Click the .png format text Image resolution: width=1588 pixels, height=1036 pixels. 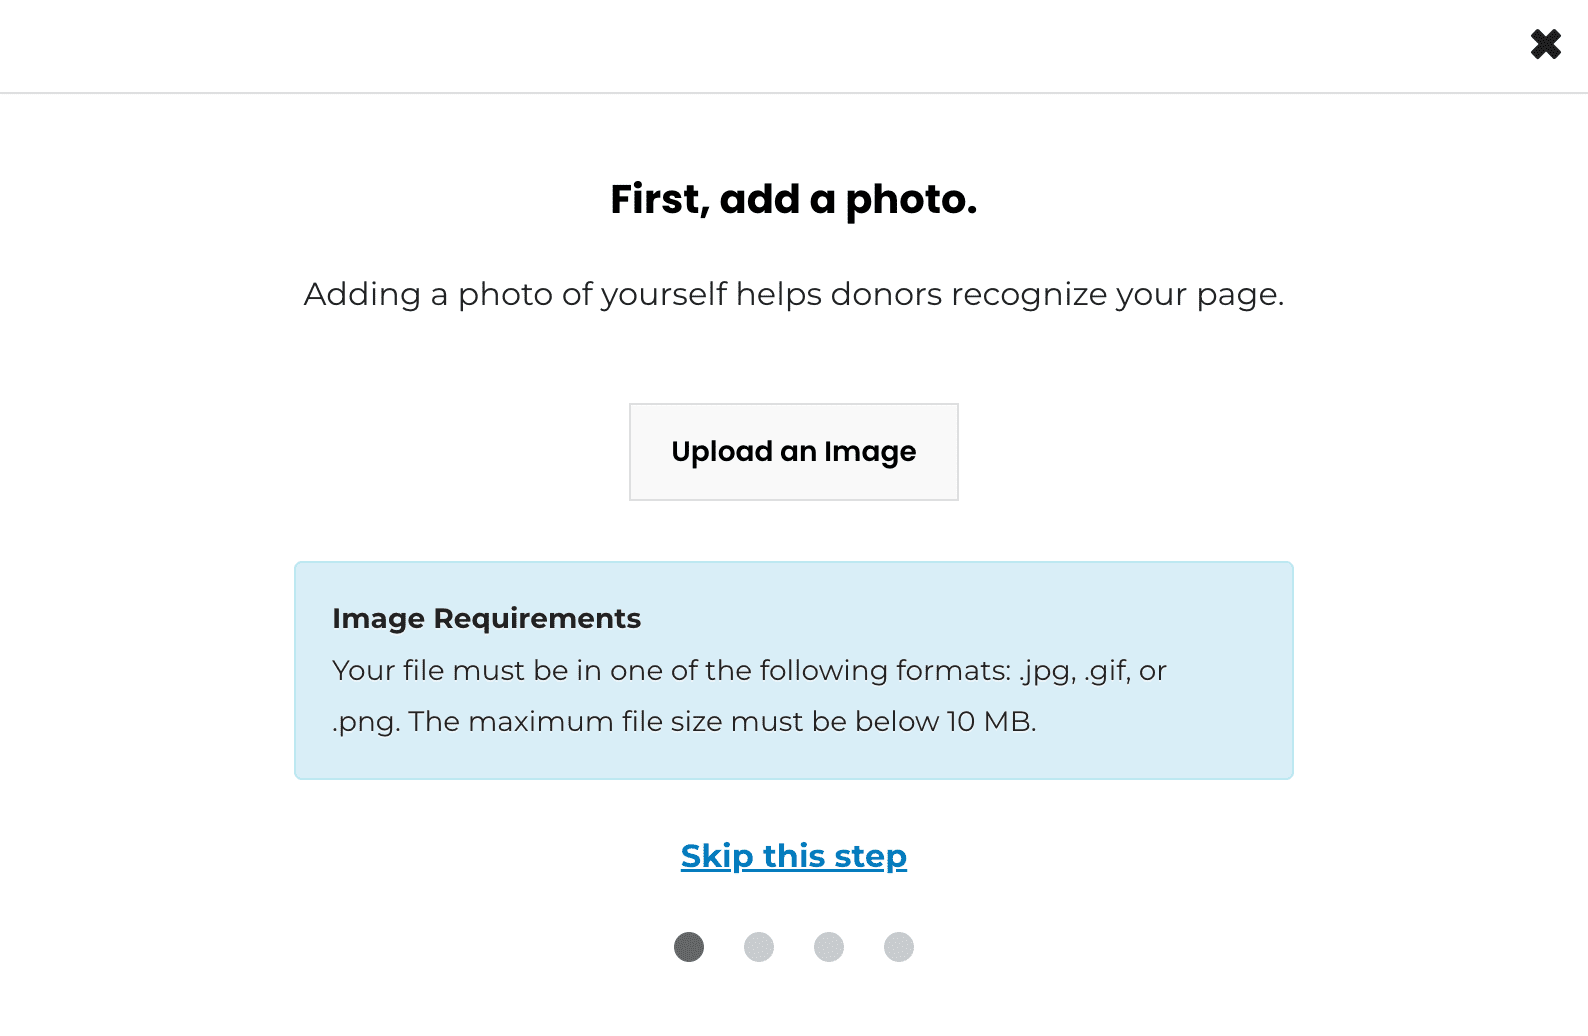pyautogui.click(x=365, y=722)
